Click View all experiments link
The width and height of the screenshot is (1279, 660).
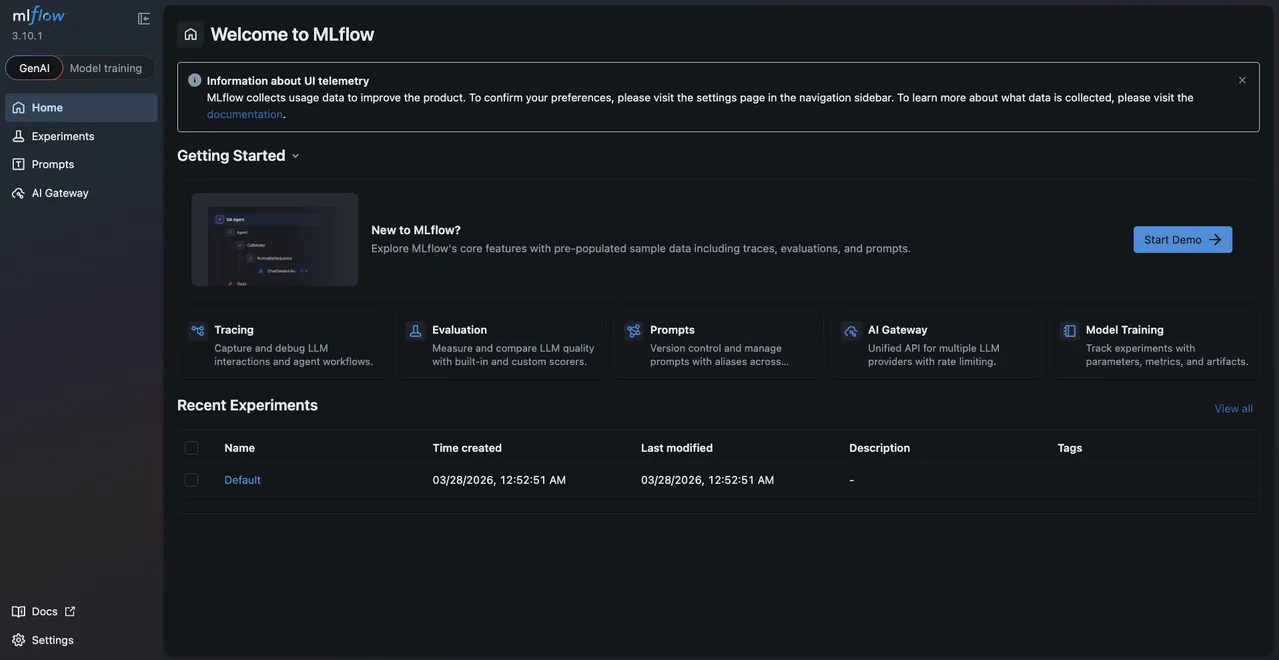coord(1234,409)
